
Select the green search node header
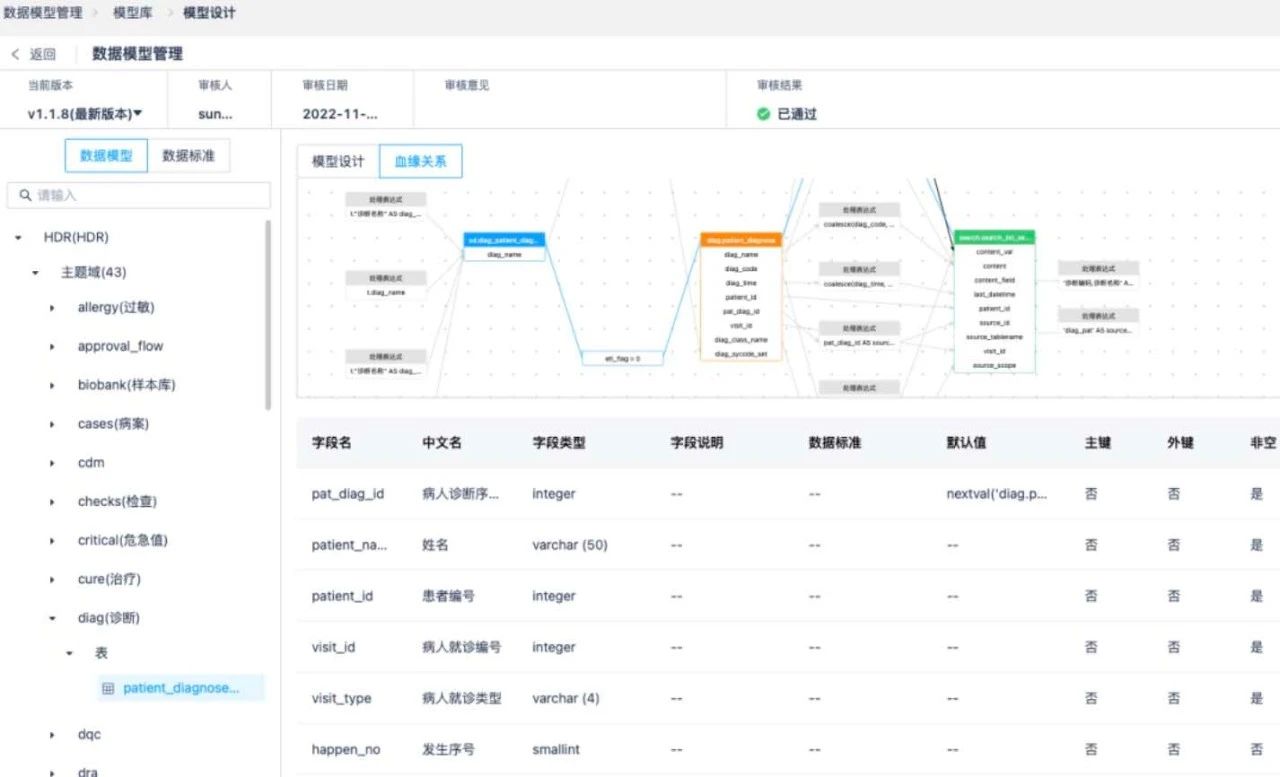(994, 237)
